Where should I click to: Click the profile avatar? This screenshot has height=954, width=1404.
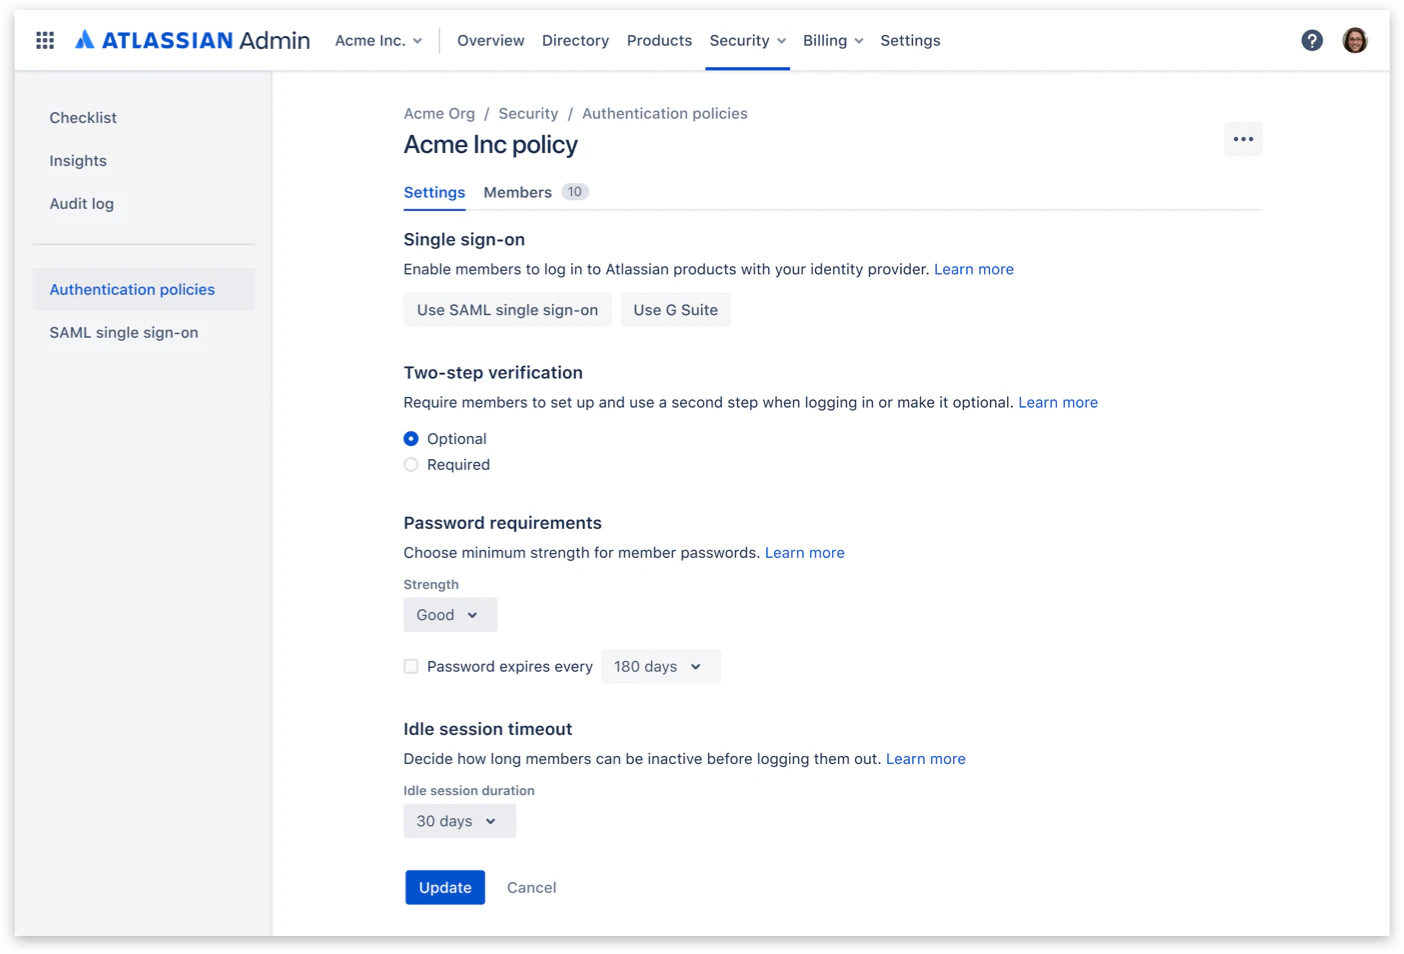1355,40
